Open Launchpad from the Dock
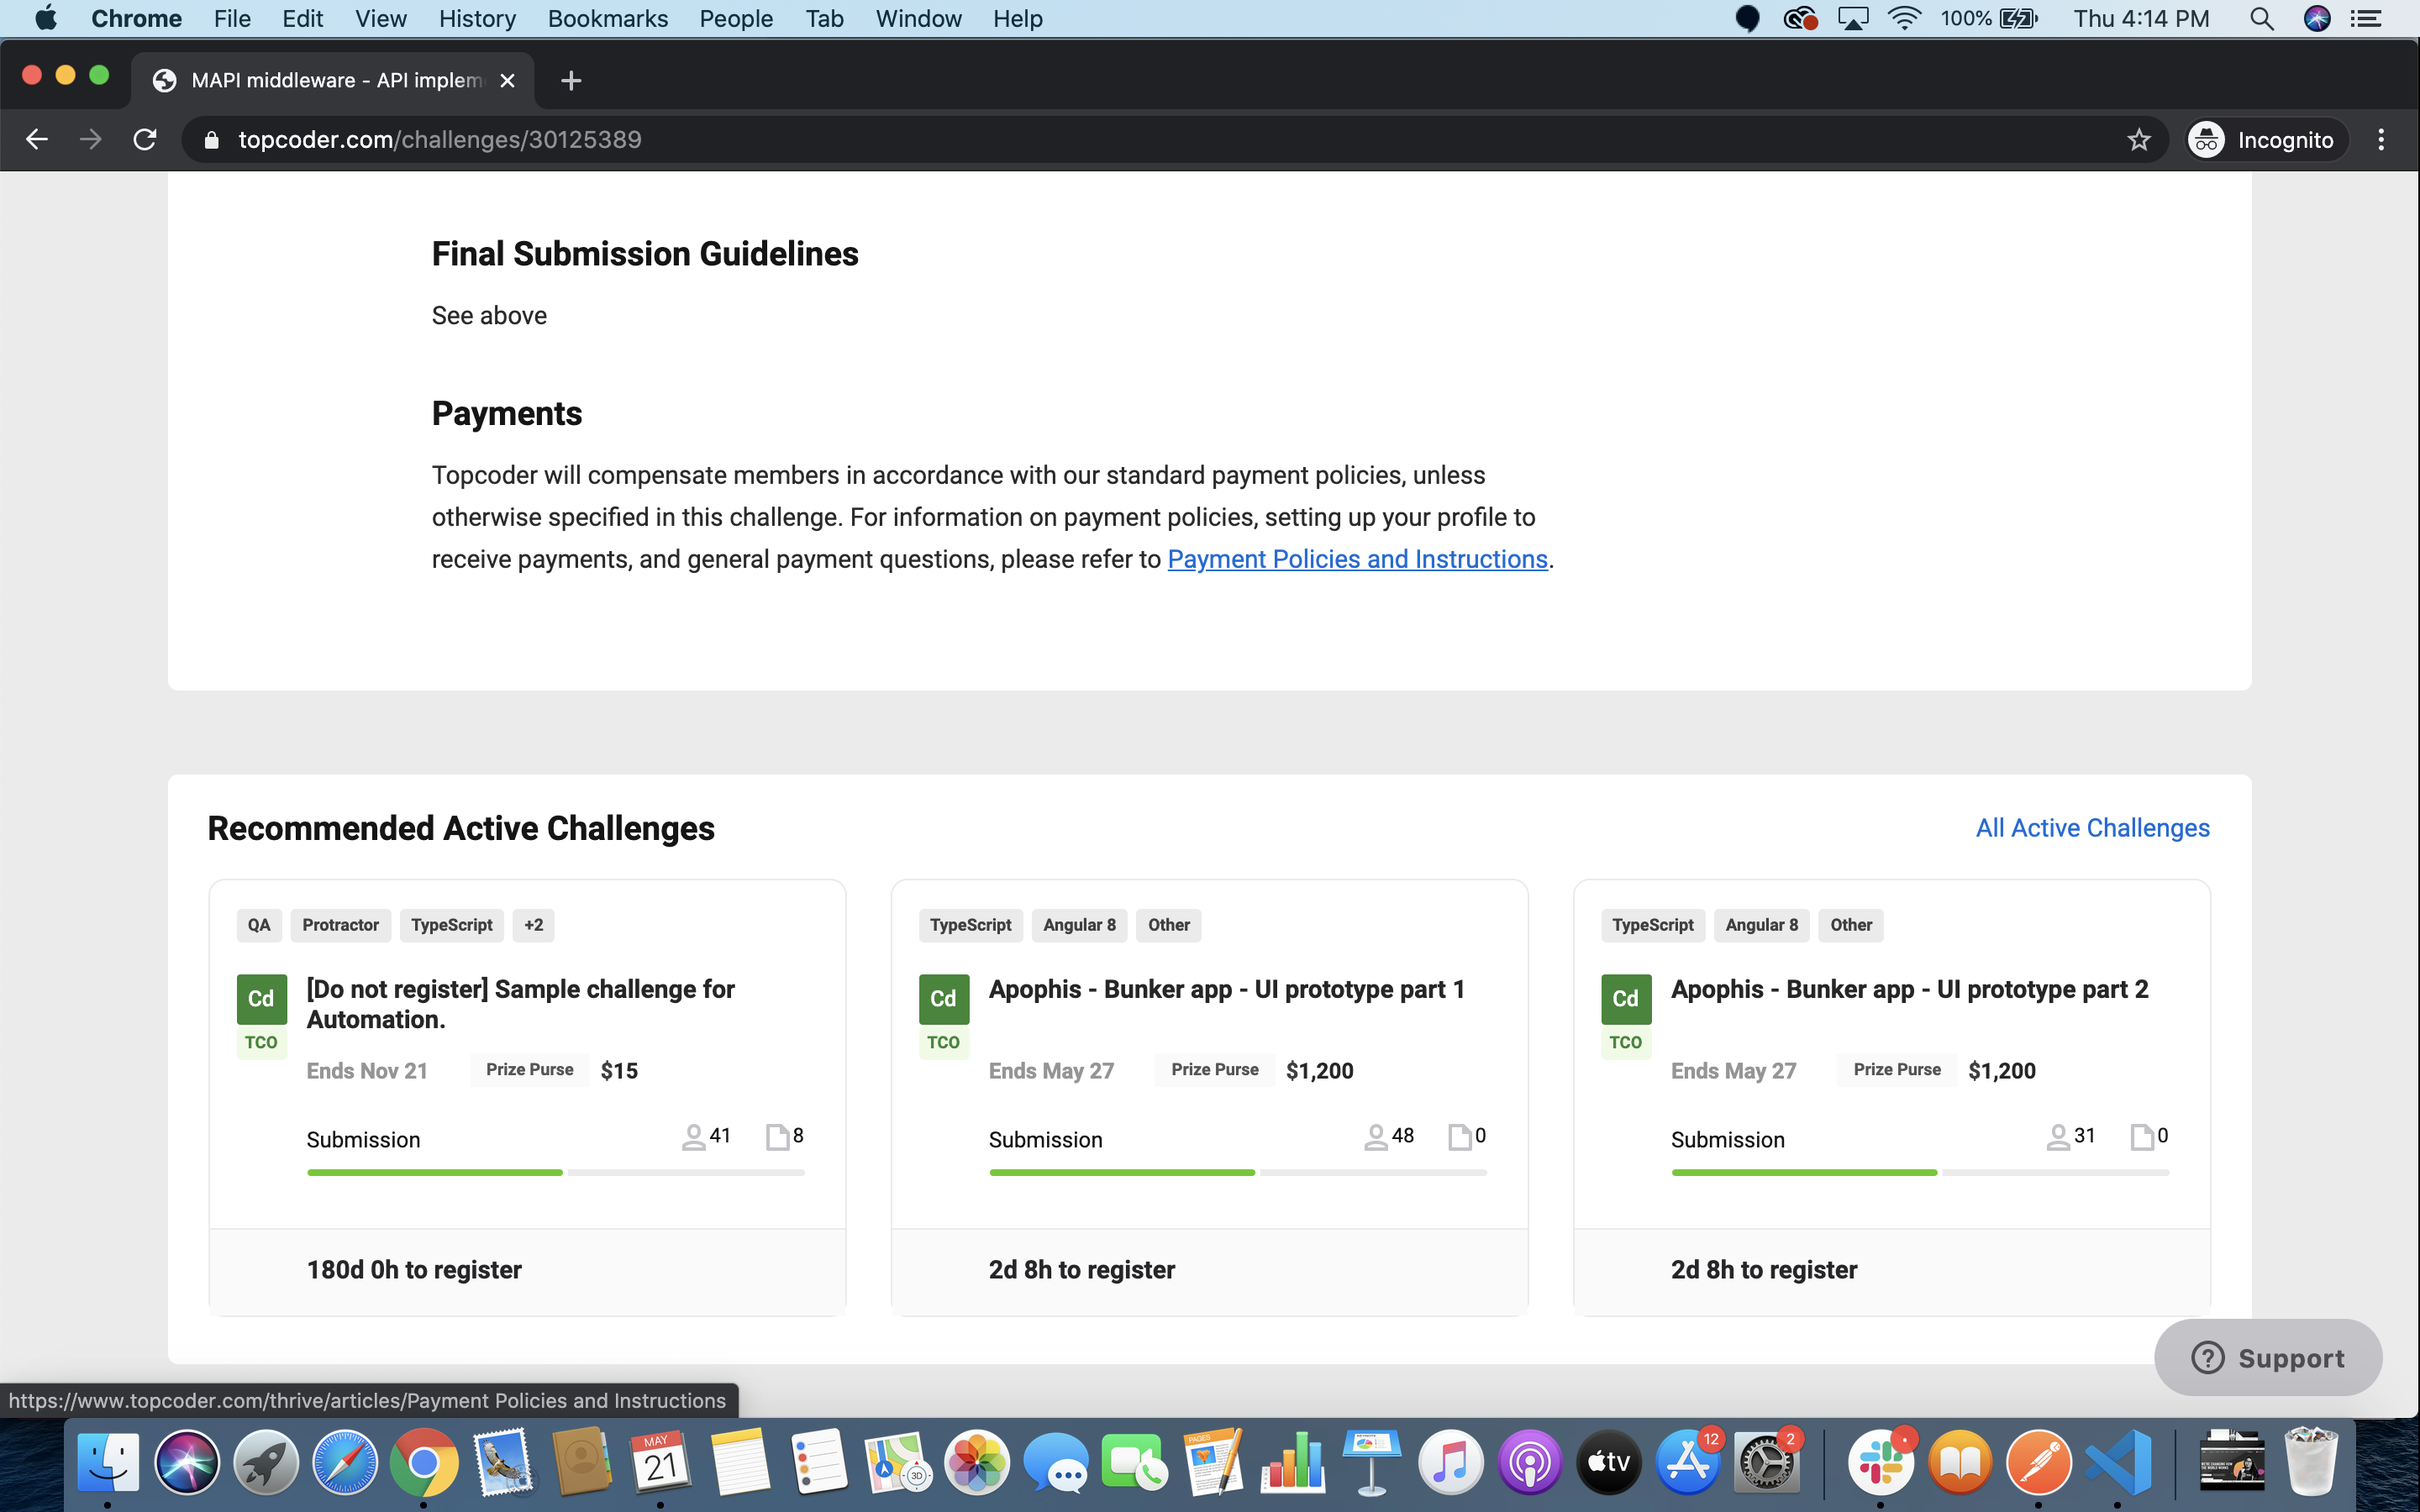This screenshot has height=1512, width=2420. (x=266, y=1463)
